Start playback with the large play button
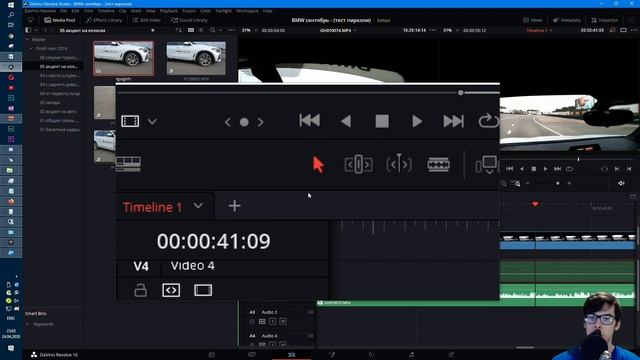Image resolution: width=640 pixels, height=360 pixels. point(417,121)
